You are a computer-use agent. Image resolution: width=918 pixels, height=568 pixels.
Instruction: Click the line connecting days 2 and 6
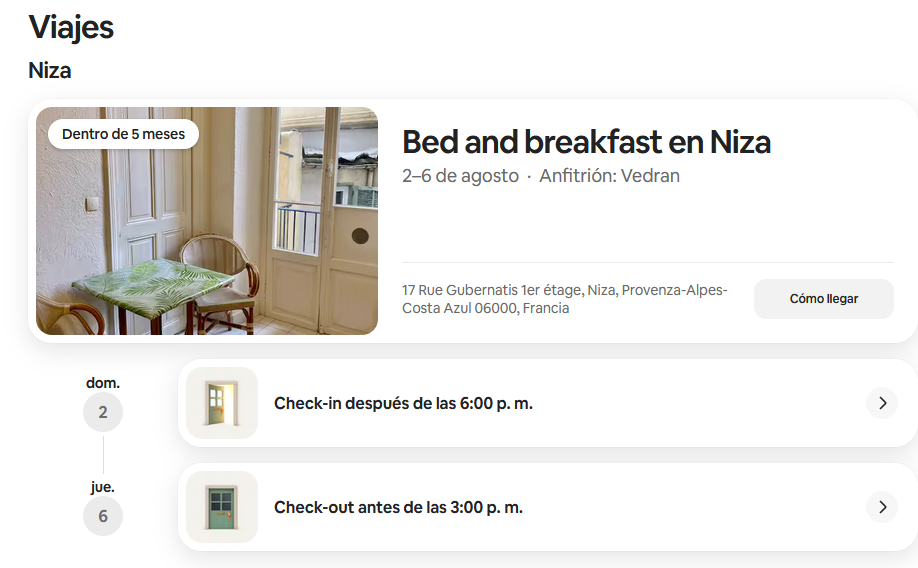pos(103,454)
